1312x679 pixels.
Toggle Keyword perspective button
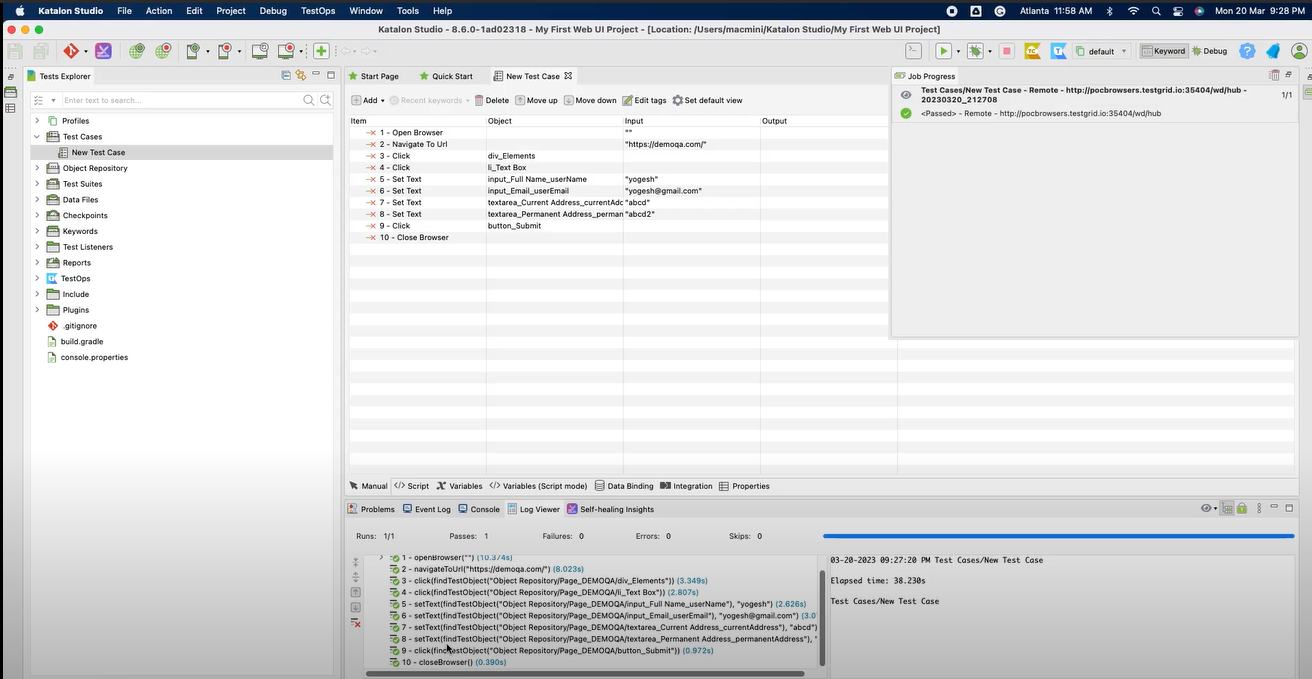pos(1164,51)
